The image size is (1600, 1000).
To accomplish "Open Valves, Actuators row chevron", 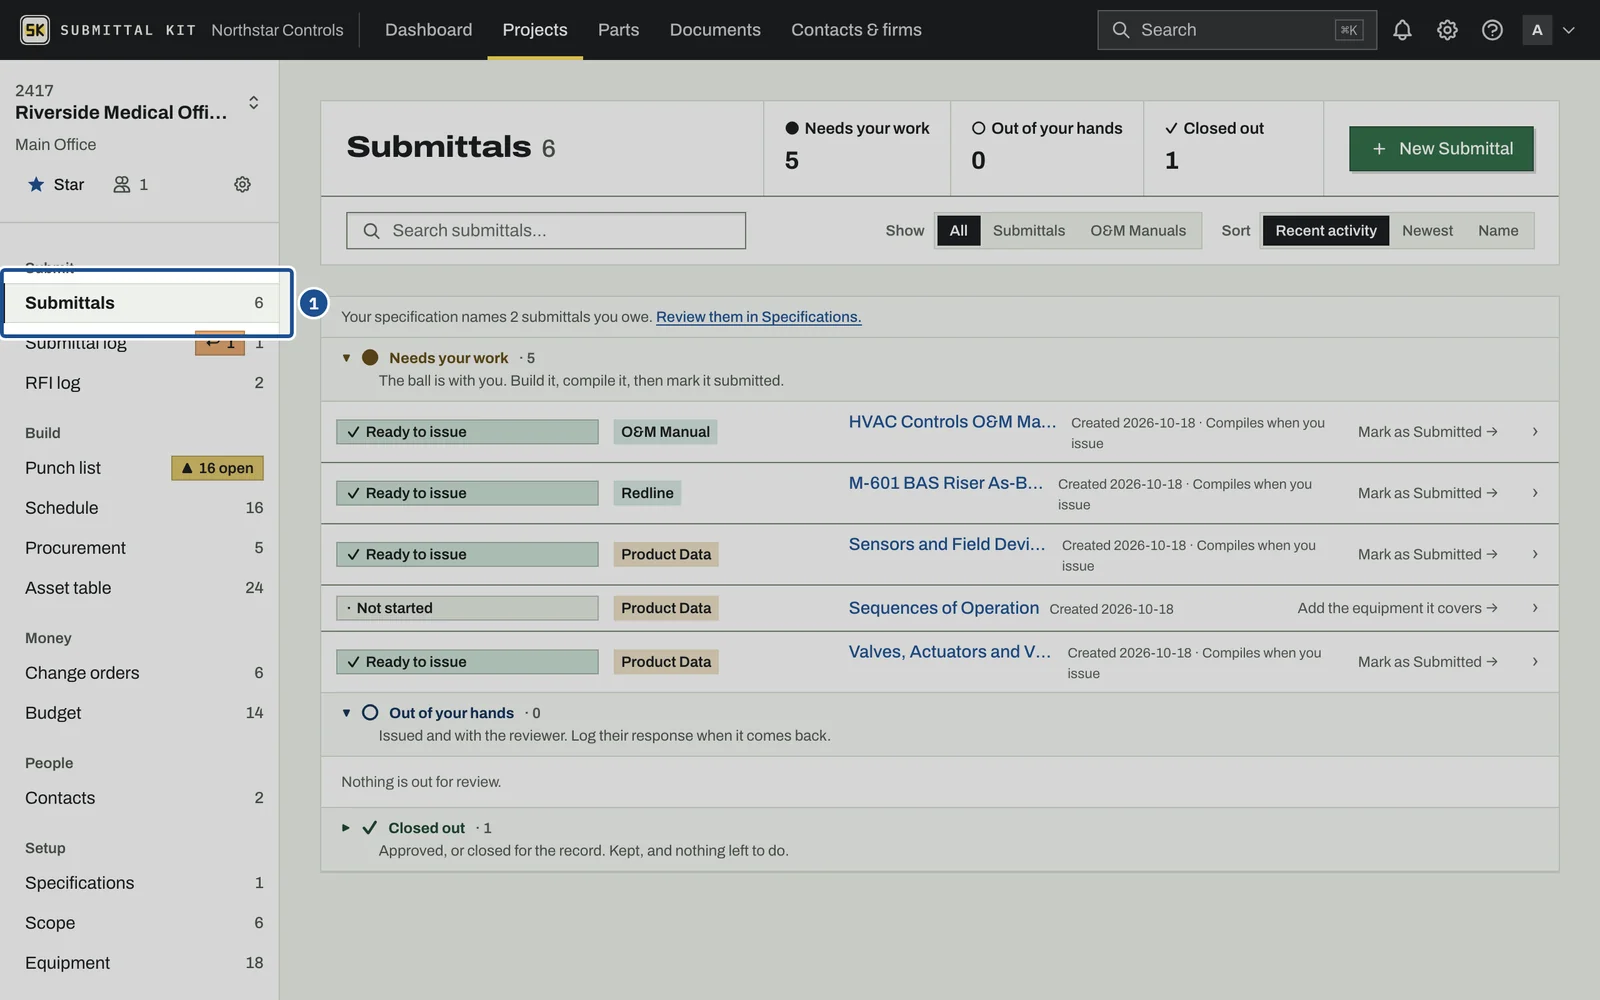I will [x=1535, y=662].
